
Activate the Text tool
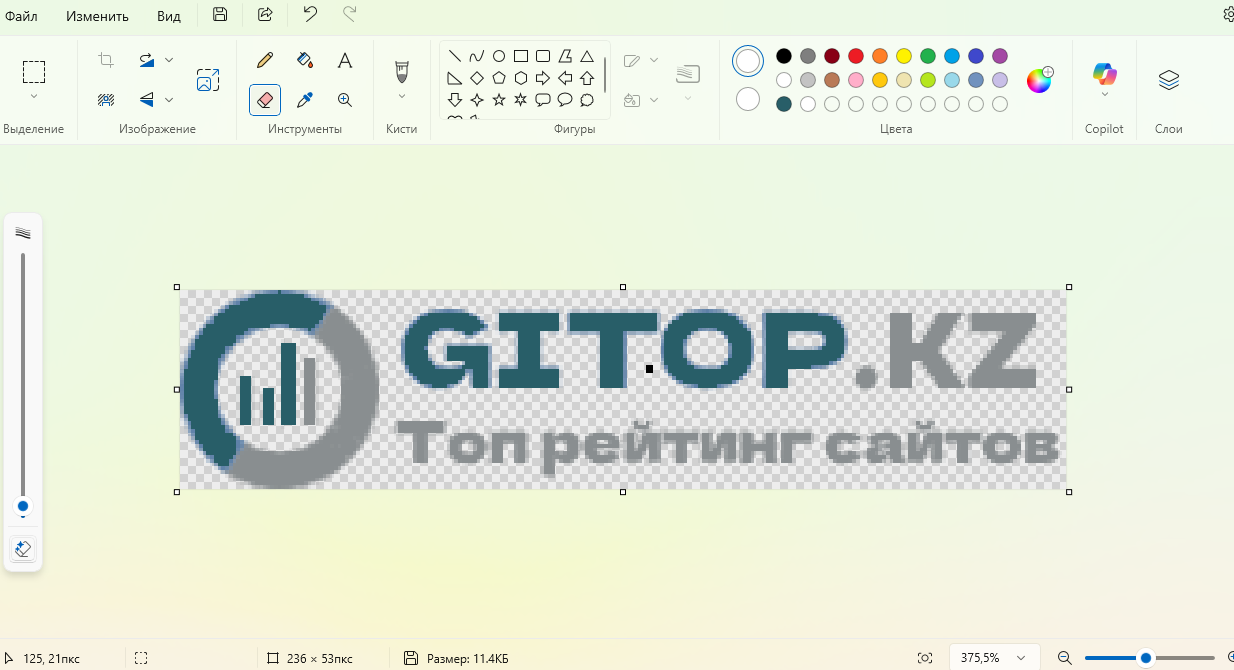pos(345,61)
